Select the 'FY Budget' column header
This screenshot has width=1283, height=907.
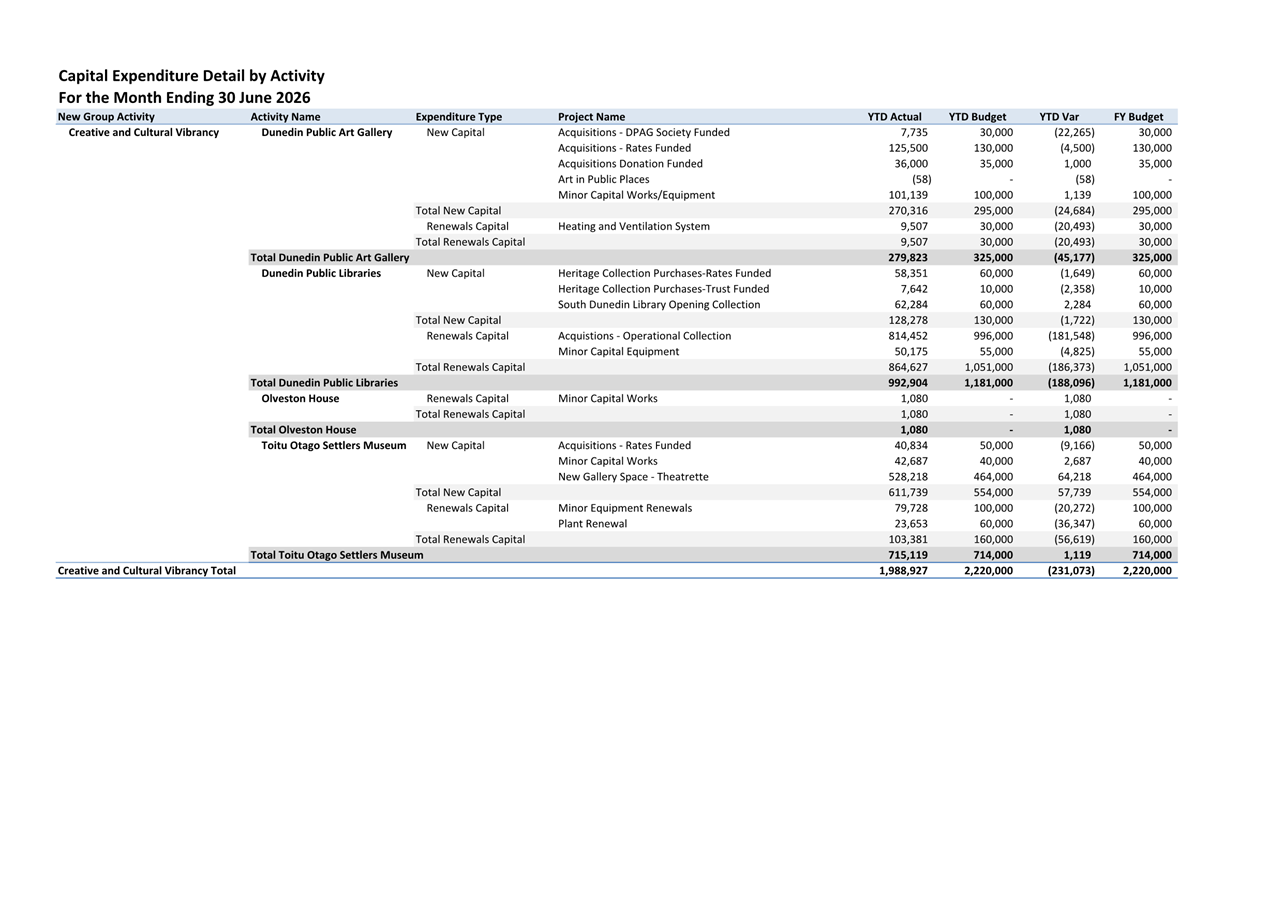point(1138,117)
